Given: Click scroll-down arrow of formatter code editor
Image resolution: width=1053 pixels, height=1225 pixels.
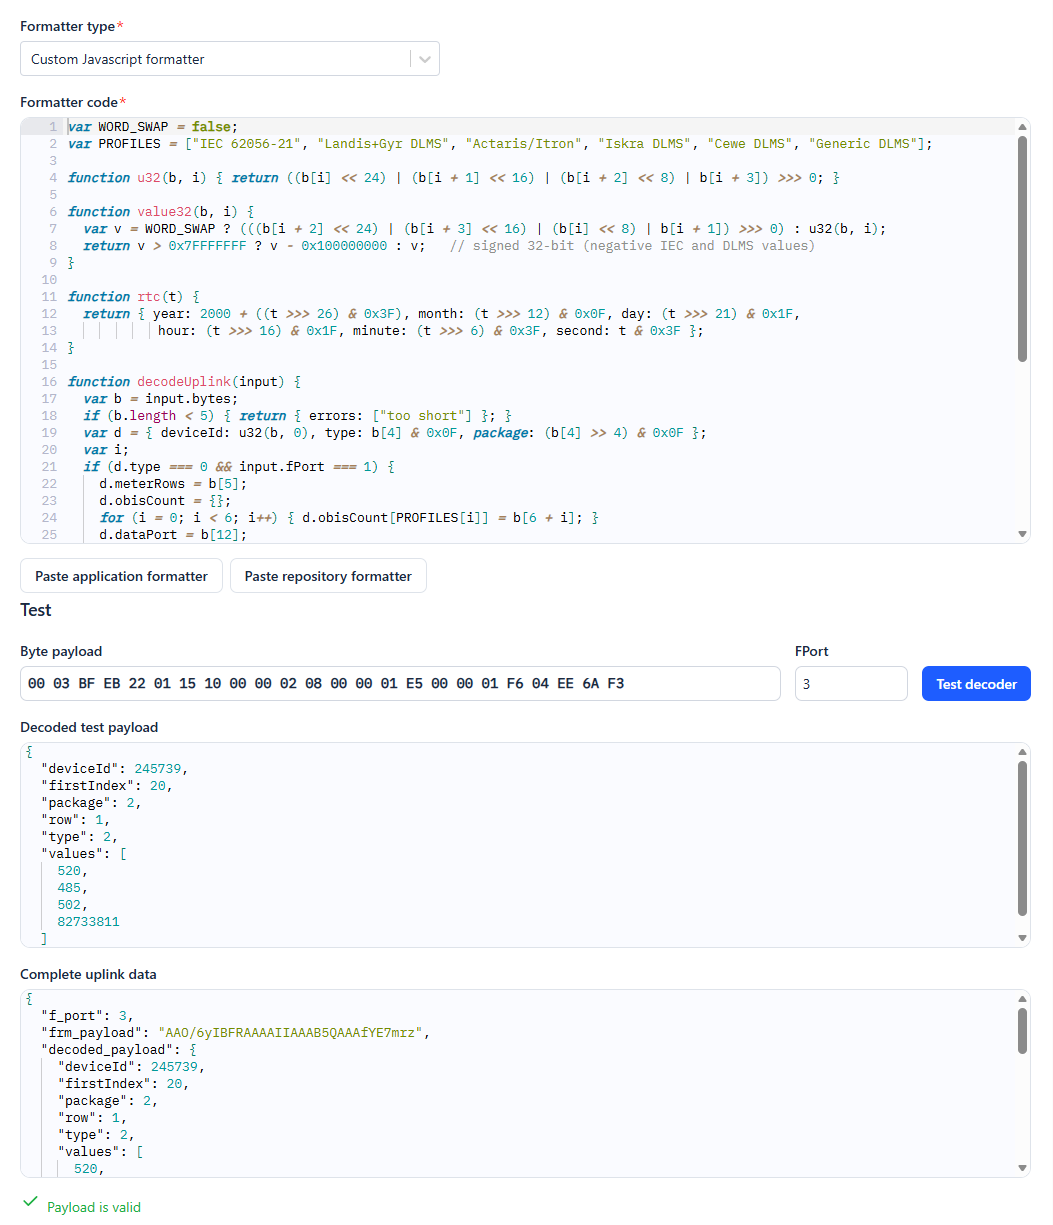Looking at the screenshot, I should tap(1022, 534).
